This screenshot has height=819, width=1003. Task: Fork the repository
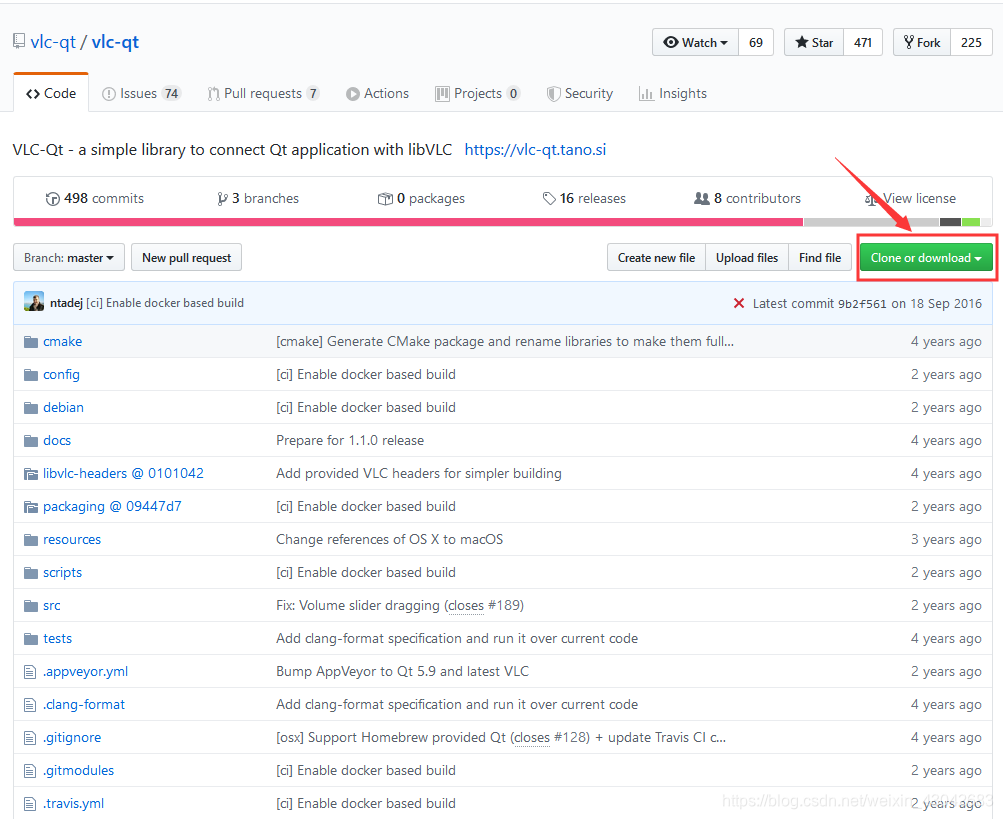click(x=920, y=42)
